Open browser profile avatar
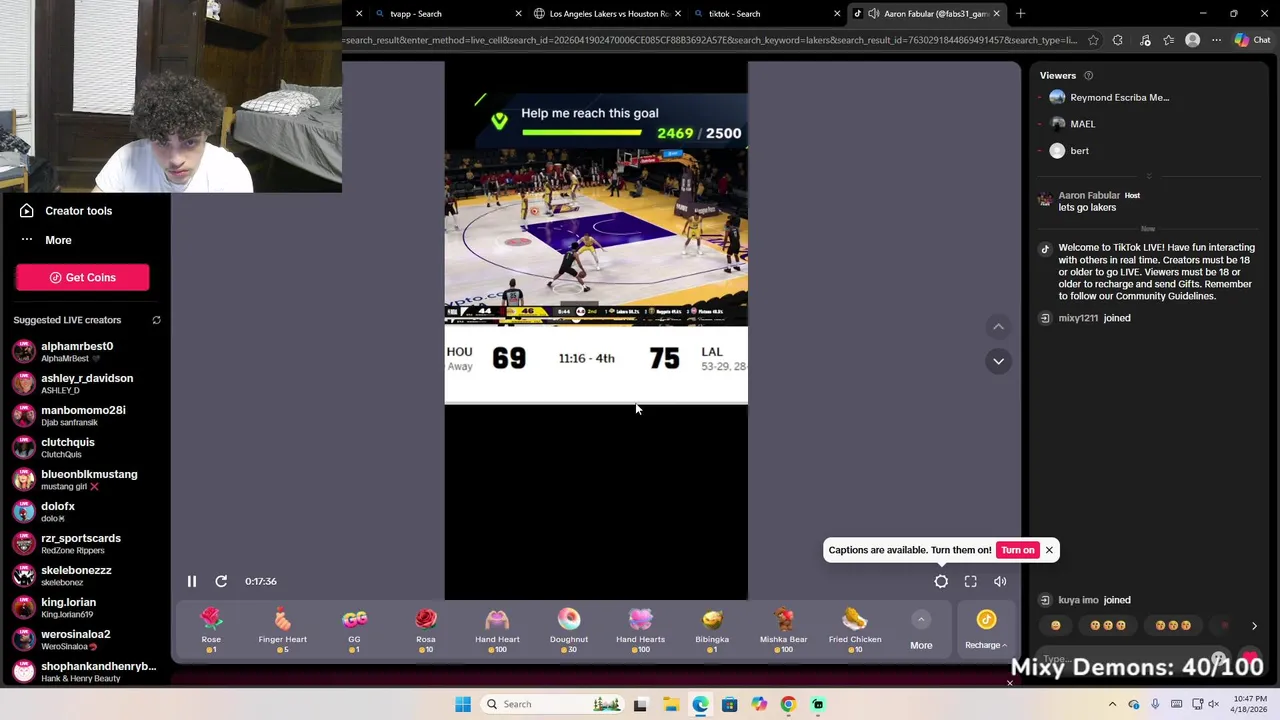Image resolution: width=1280 pixels, height=720 pixels. (x=1192, y=40)
